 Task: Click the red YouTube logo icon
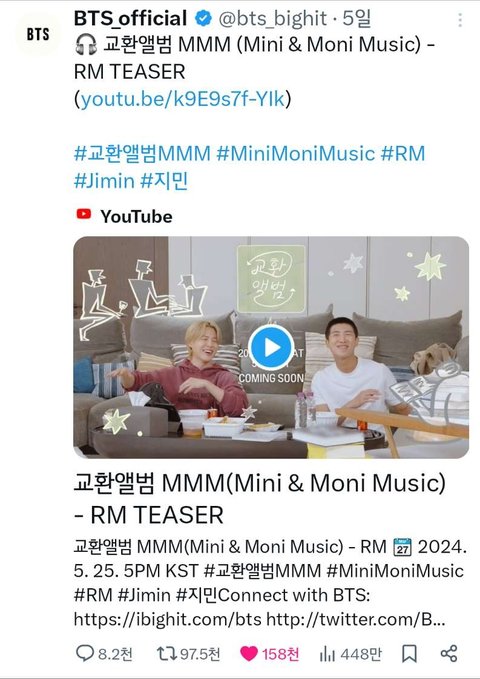click(84, 214)
